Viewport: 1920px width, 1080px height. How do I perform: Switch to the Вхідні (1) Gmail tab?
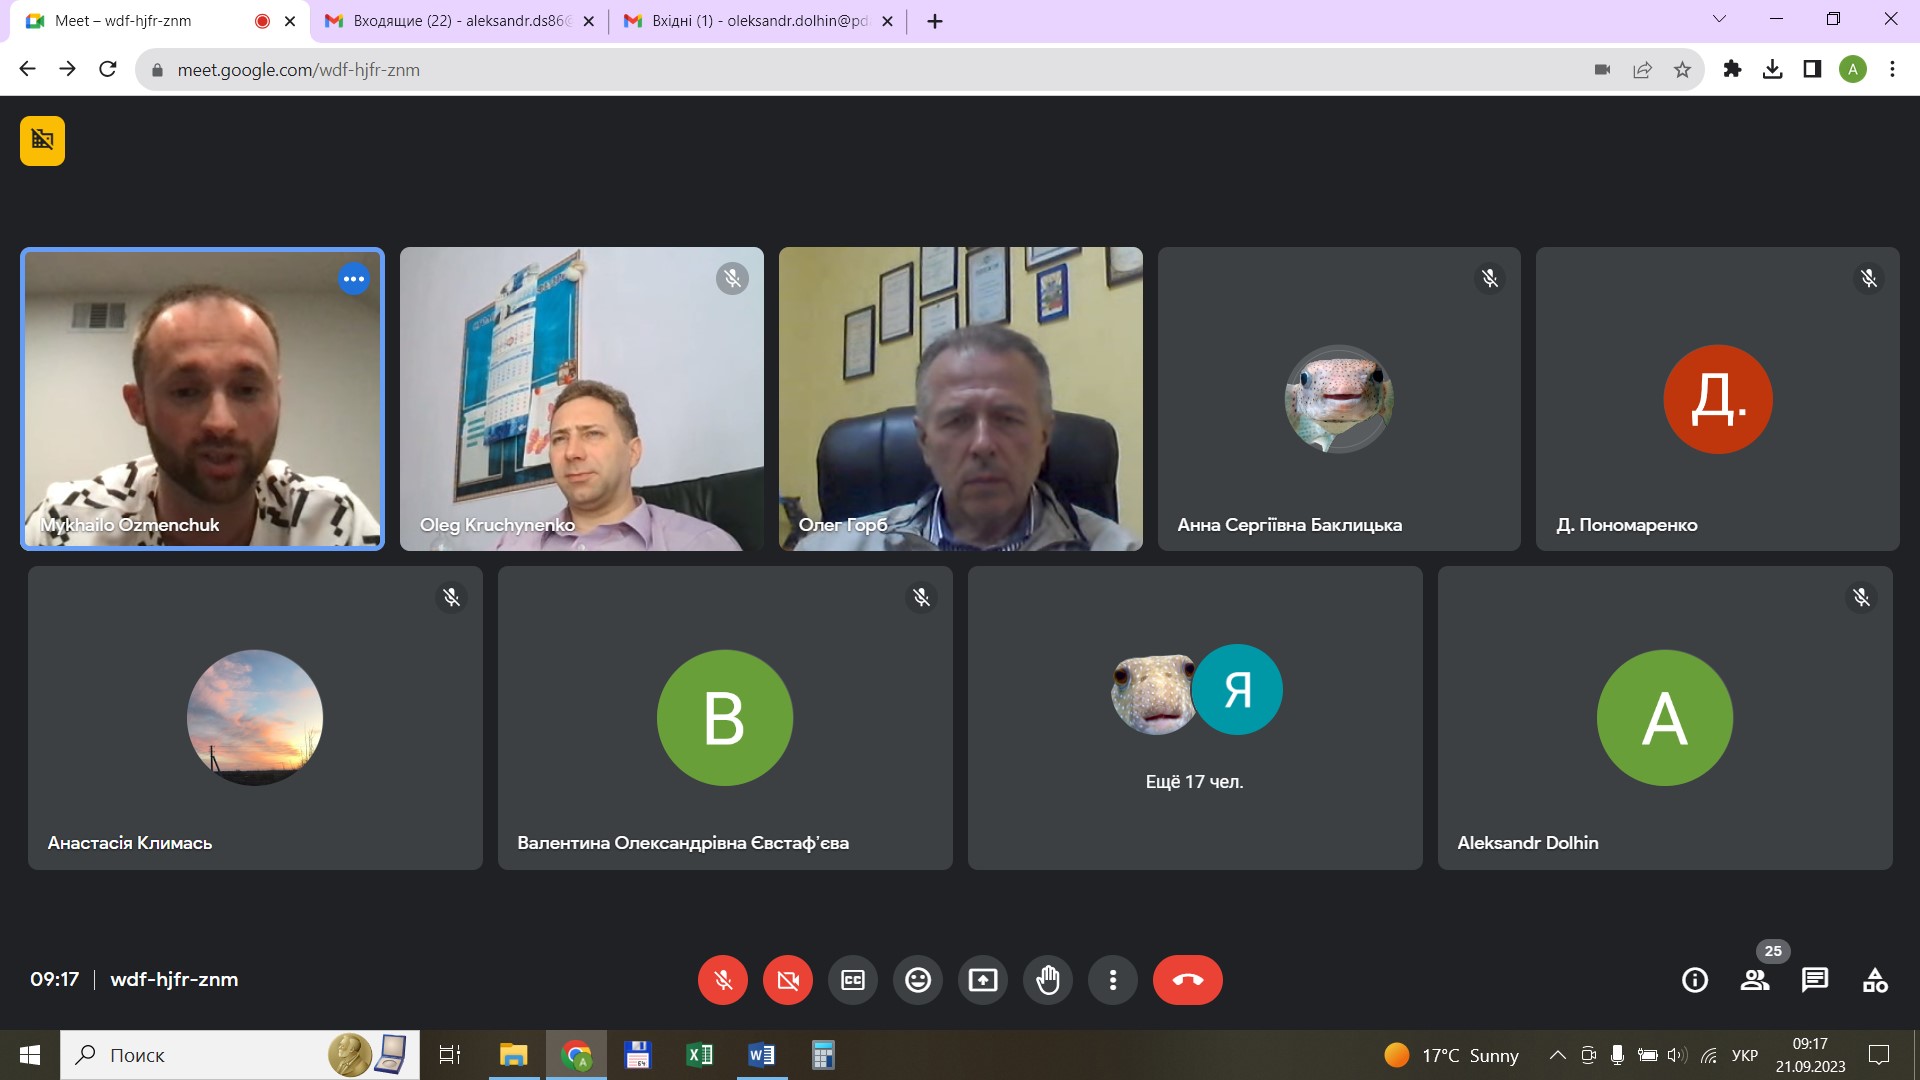point(757,21)
